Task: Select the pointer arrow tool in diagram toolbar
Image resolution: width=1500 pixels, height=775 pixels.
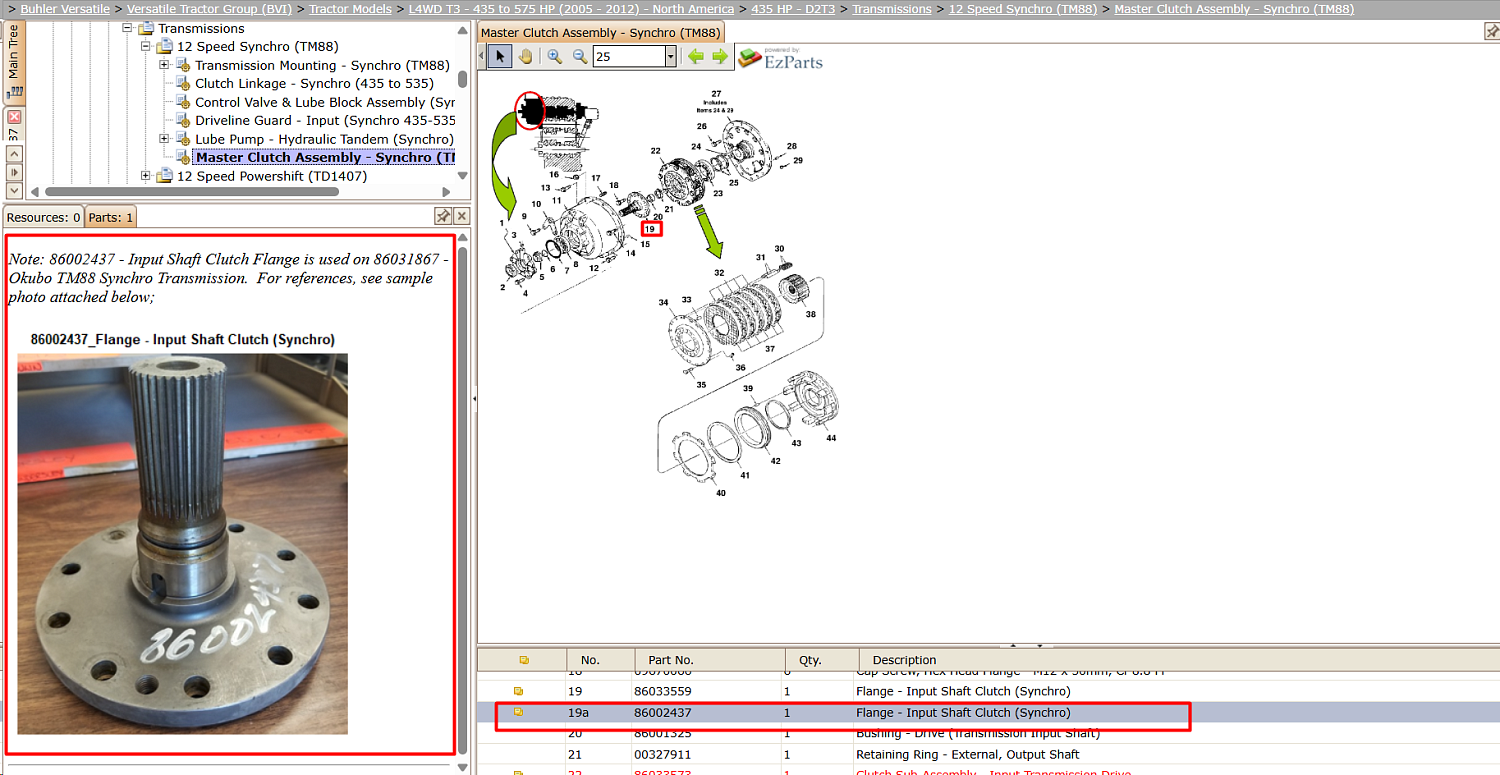Action: click(x=501, y=57)
